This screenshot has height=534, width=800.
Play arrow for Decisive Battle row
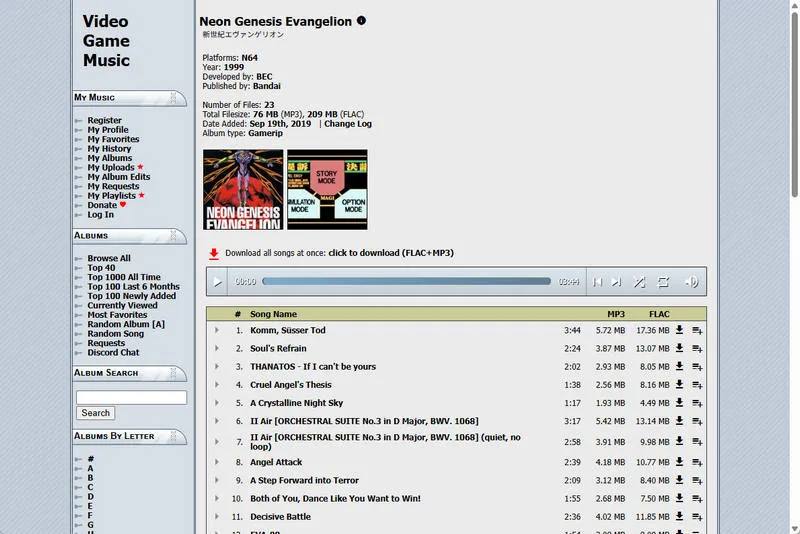click(217, 517)
